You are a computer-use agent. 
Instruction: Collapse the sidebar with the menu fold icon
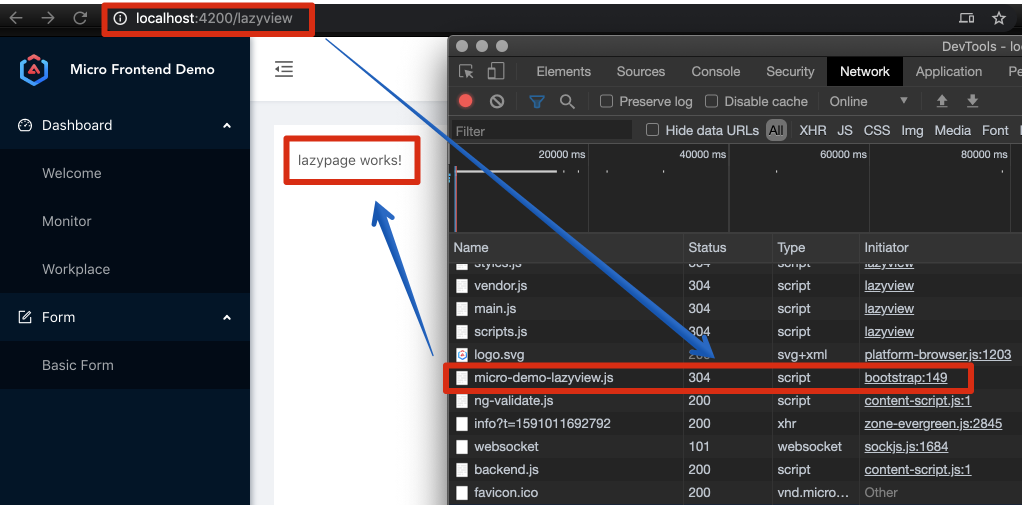tap(284, 68)
